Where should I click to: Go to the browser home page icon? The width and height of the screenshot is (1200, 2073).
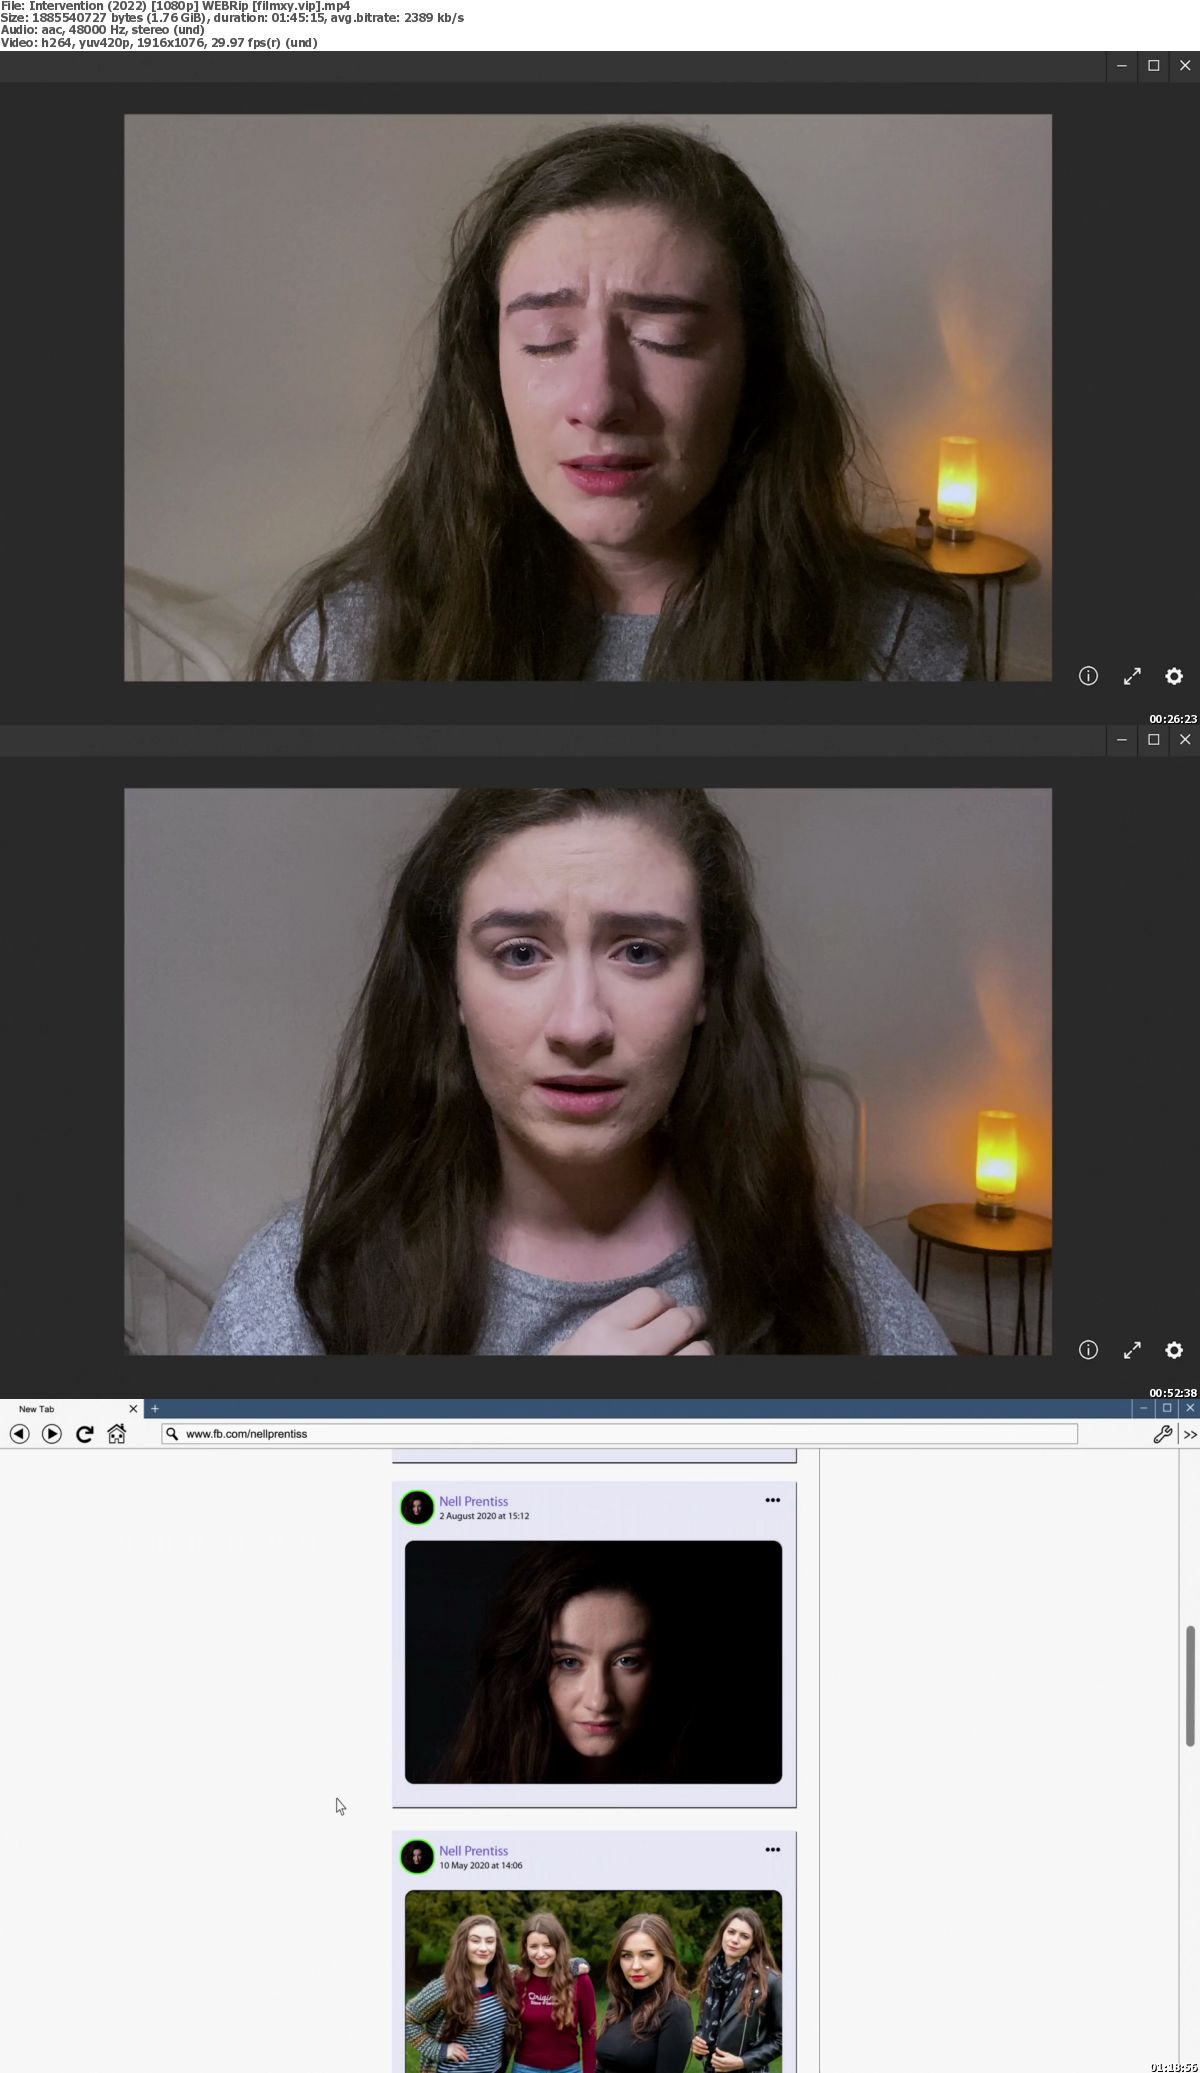[117, 1434]
